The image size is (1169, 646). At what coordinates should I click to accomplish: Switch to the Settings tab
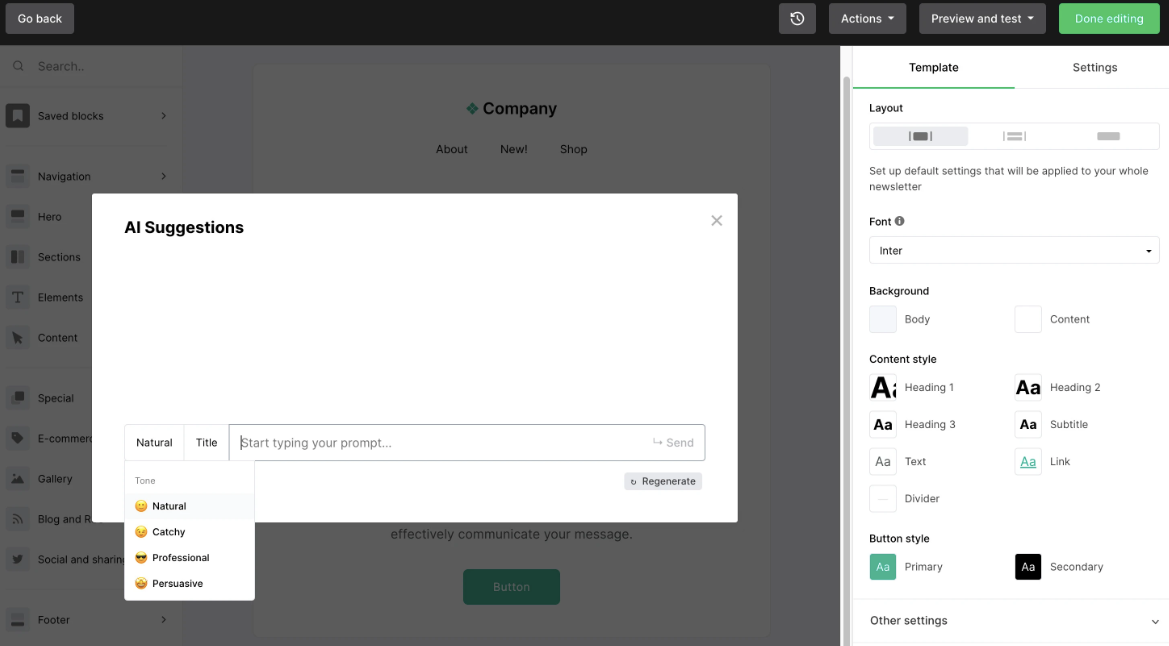[x=1094, y=67]
